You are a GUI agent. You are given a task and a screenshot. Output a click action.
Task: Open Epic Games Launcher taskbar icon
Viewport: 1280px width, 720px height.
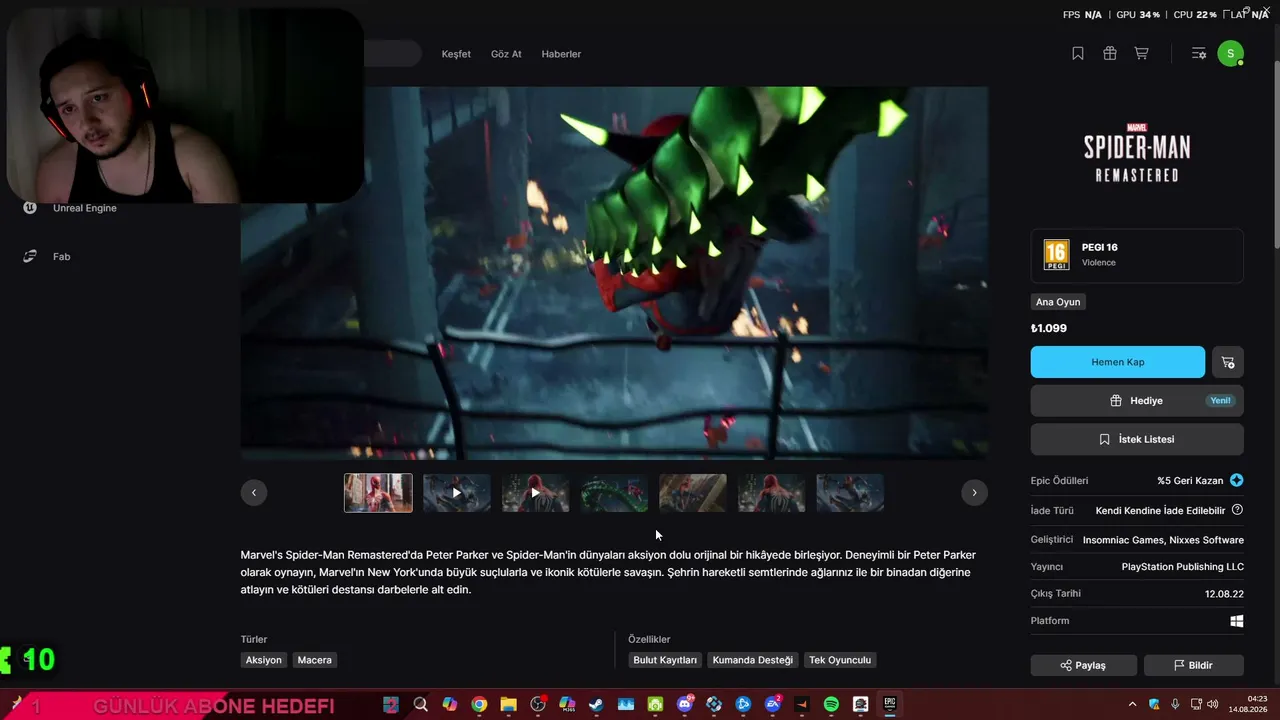tap(889, 705)
